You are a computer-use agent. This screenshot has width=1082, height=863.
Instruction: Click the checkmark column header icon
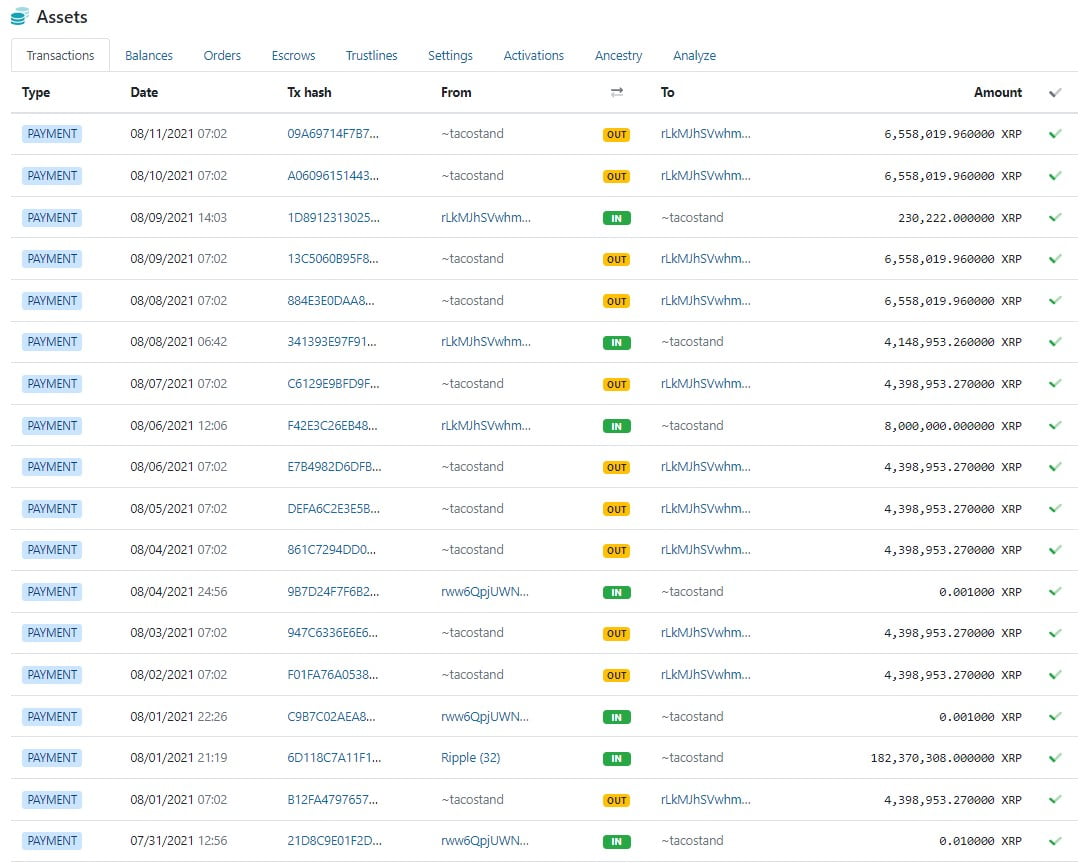click(x=1055, y=92)
